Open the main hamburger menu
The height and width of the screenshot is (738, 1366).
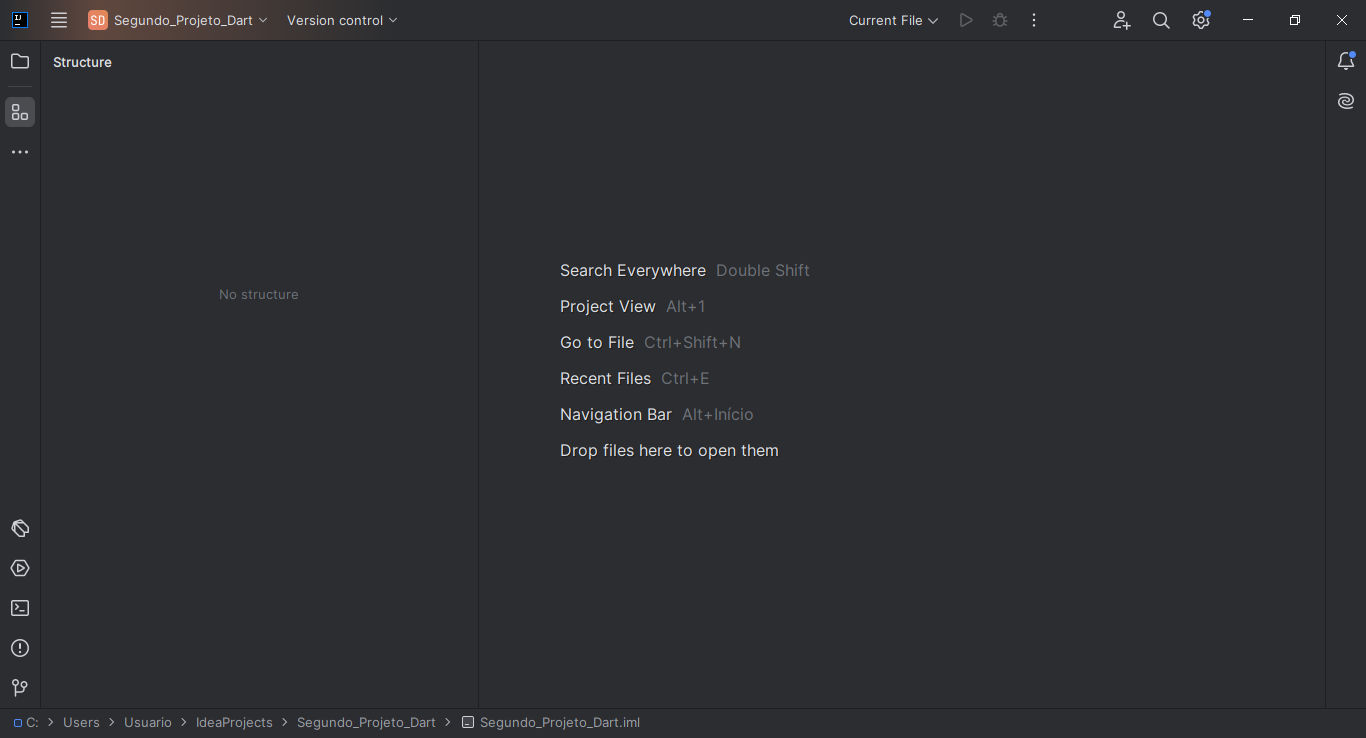click(59, 20)
